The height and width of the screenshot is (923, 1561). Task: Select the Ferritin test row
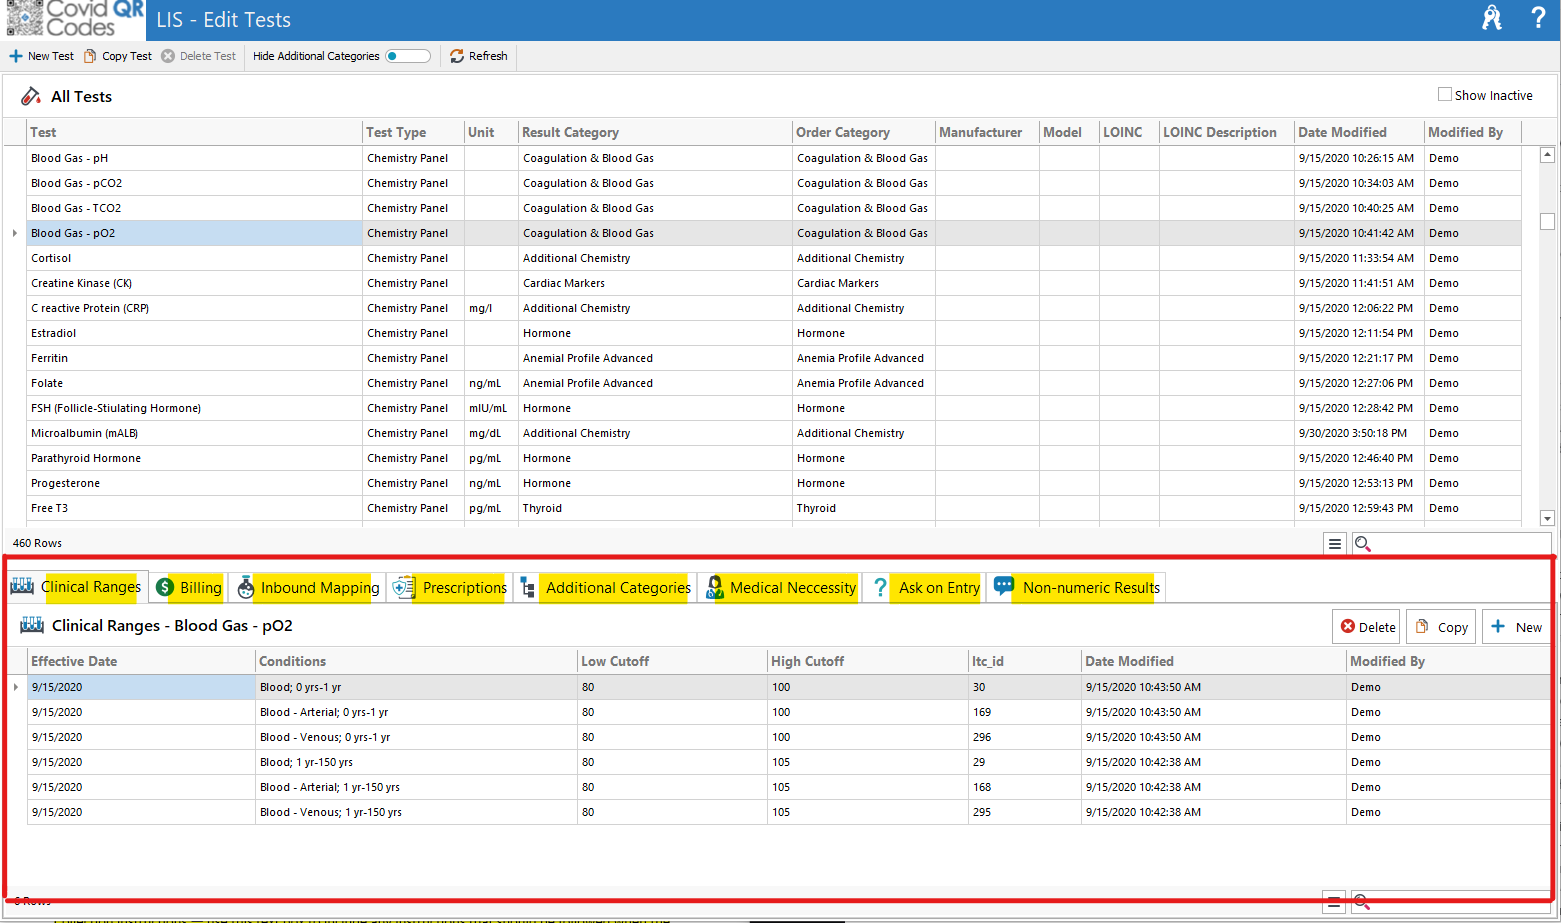pos(774,358)
